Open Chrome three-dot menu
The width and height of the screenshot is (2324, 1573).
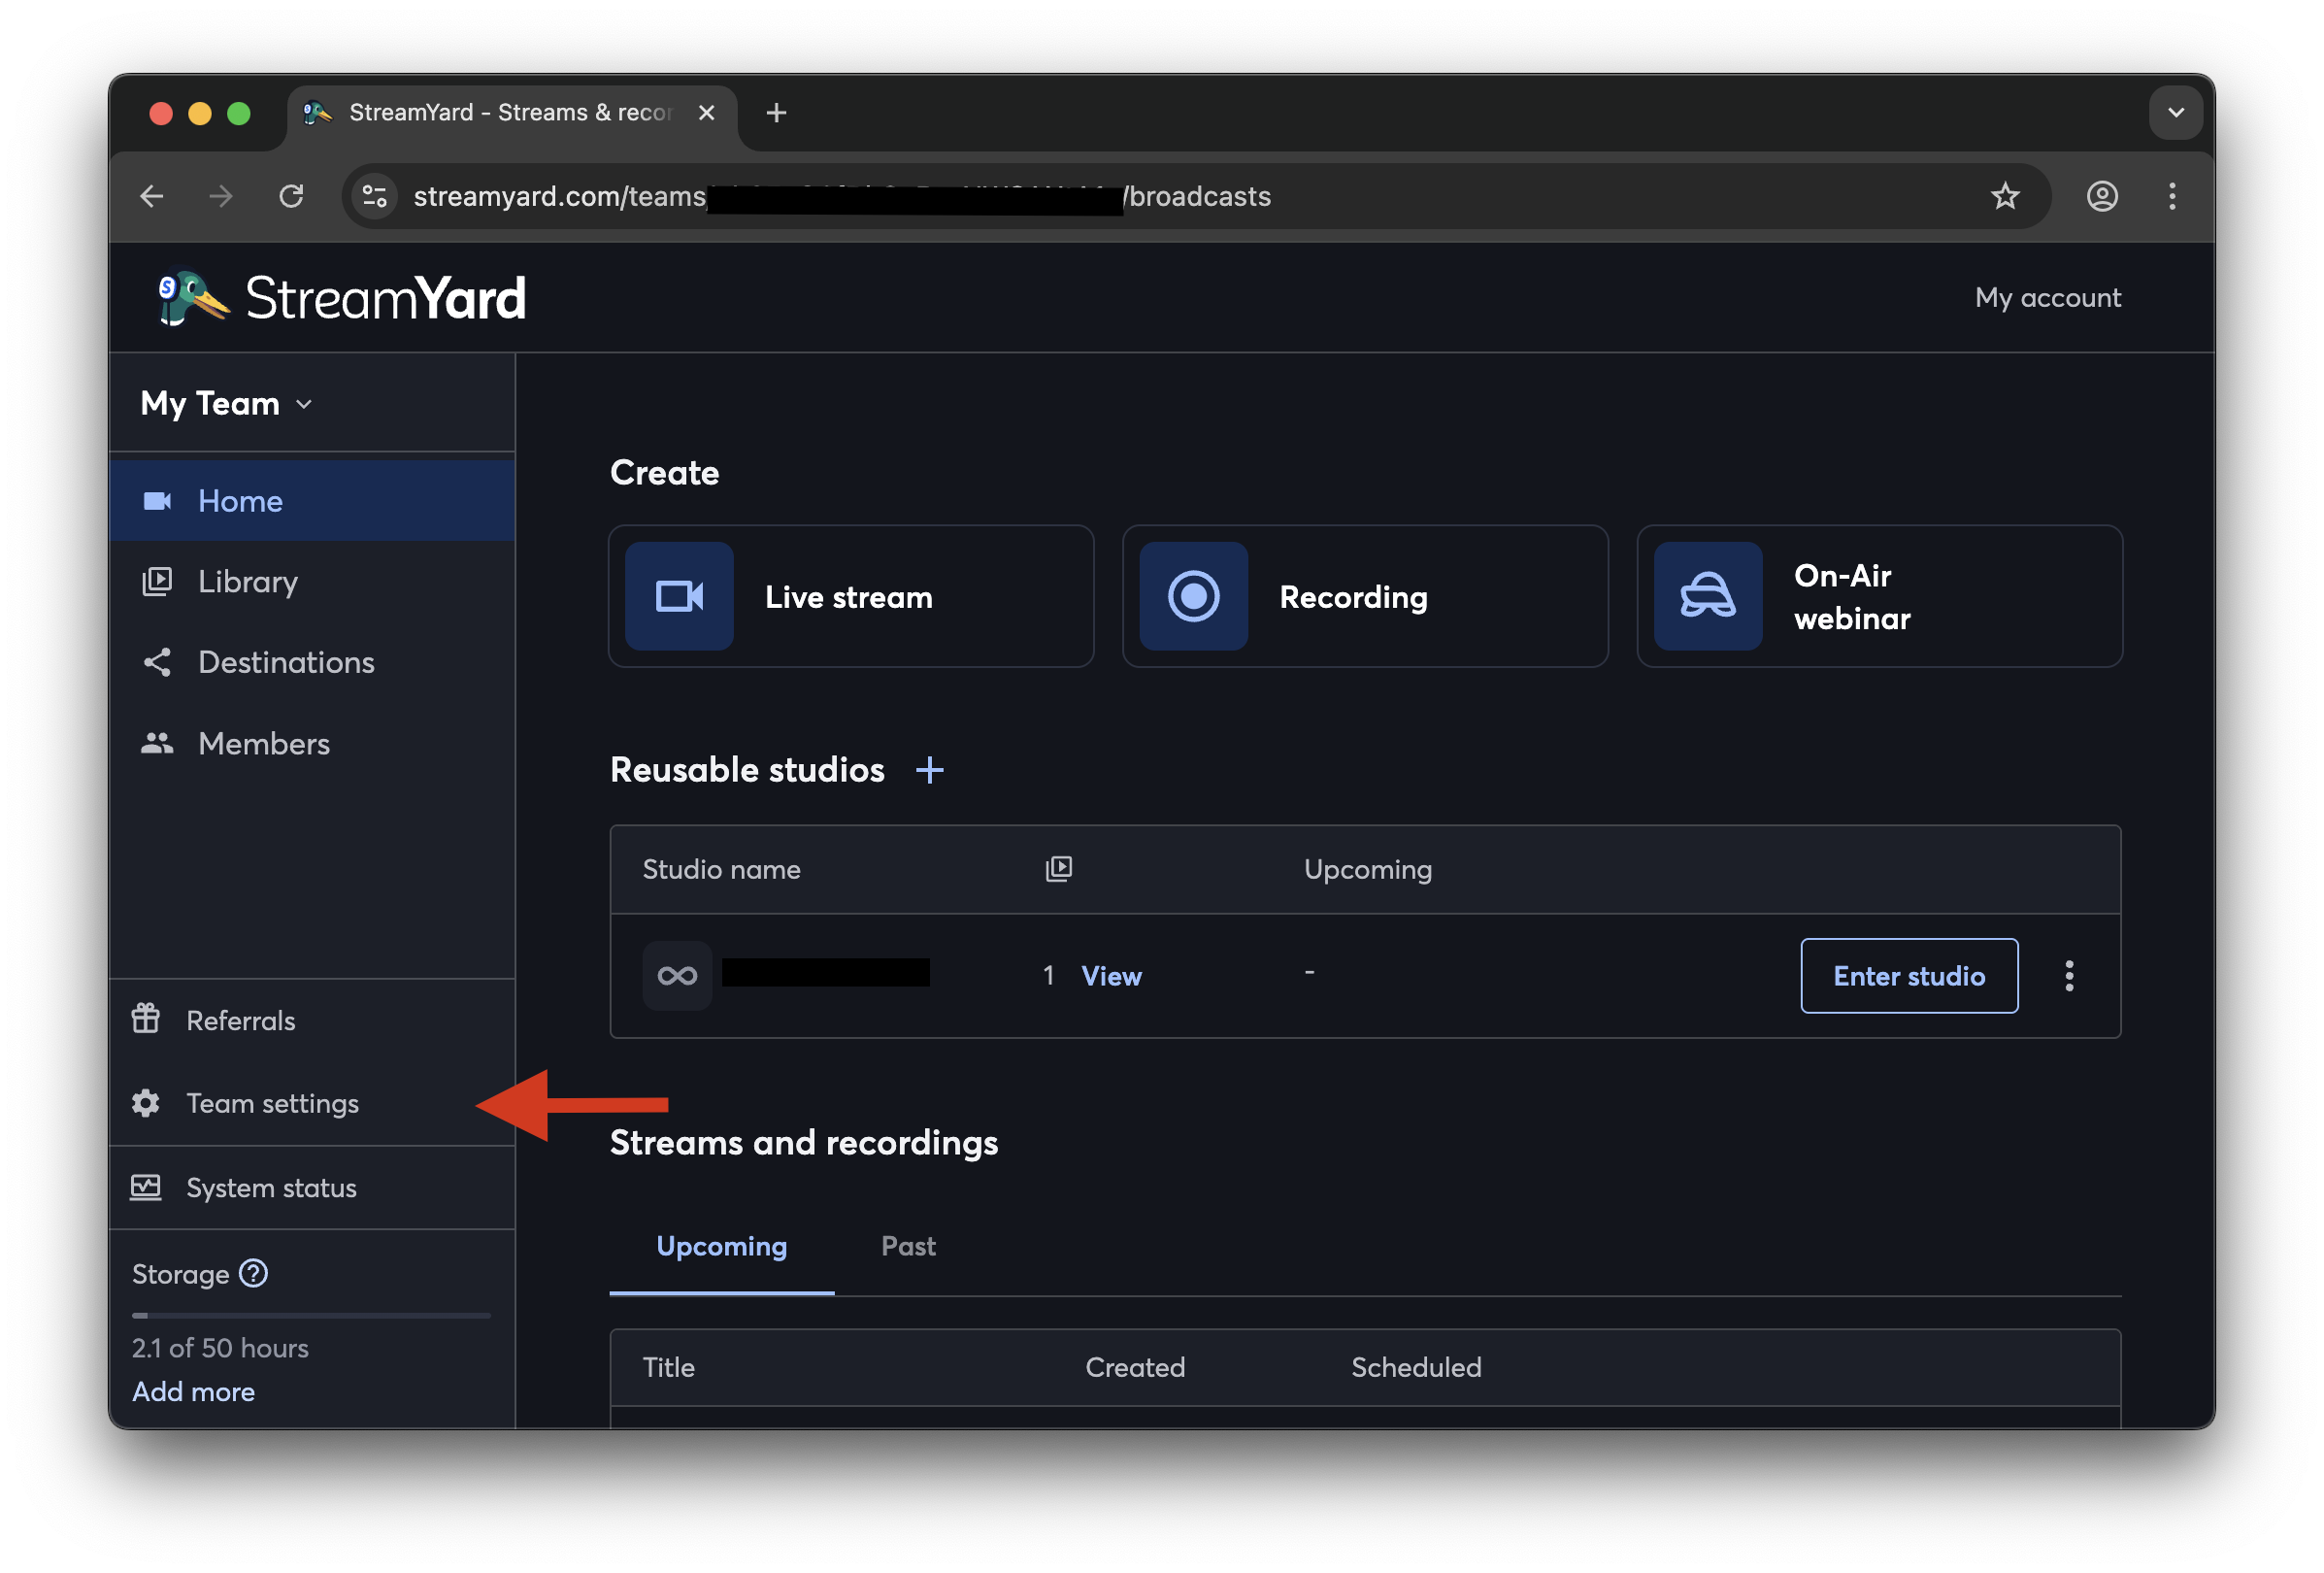click(x=2172, y=196)
